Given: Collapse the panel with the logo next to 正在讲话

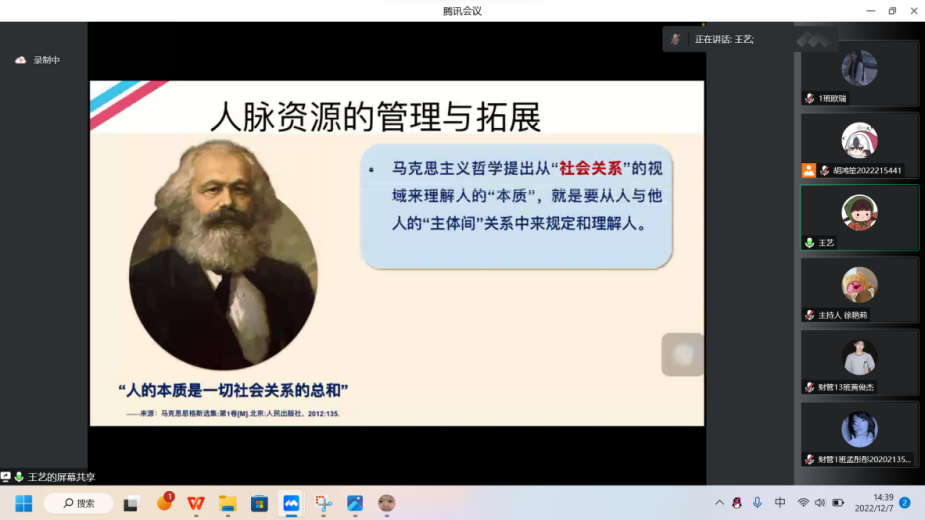Looking at the screenshot, I should click(817, 39).
